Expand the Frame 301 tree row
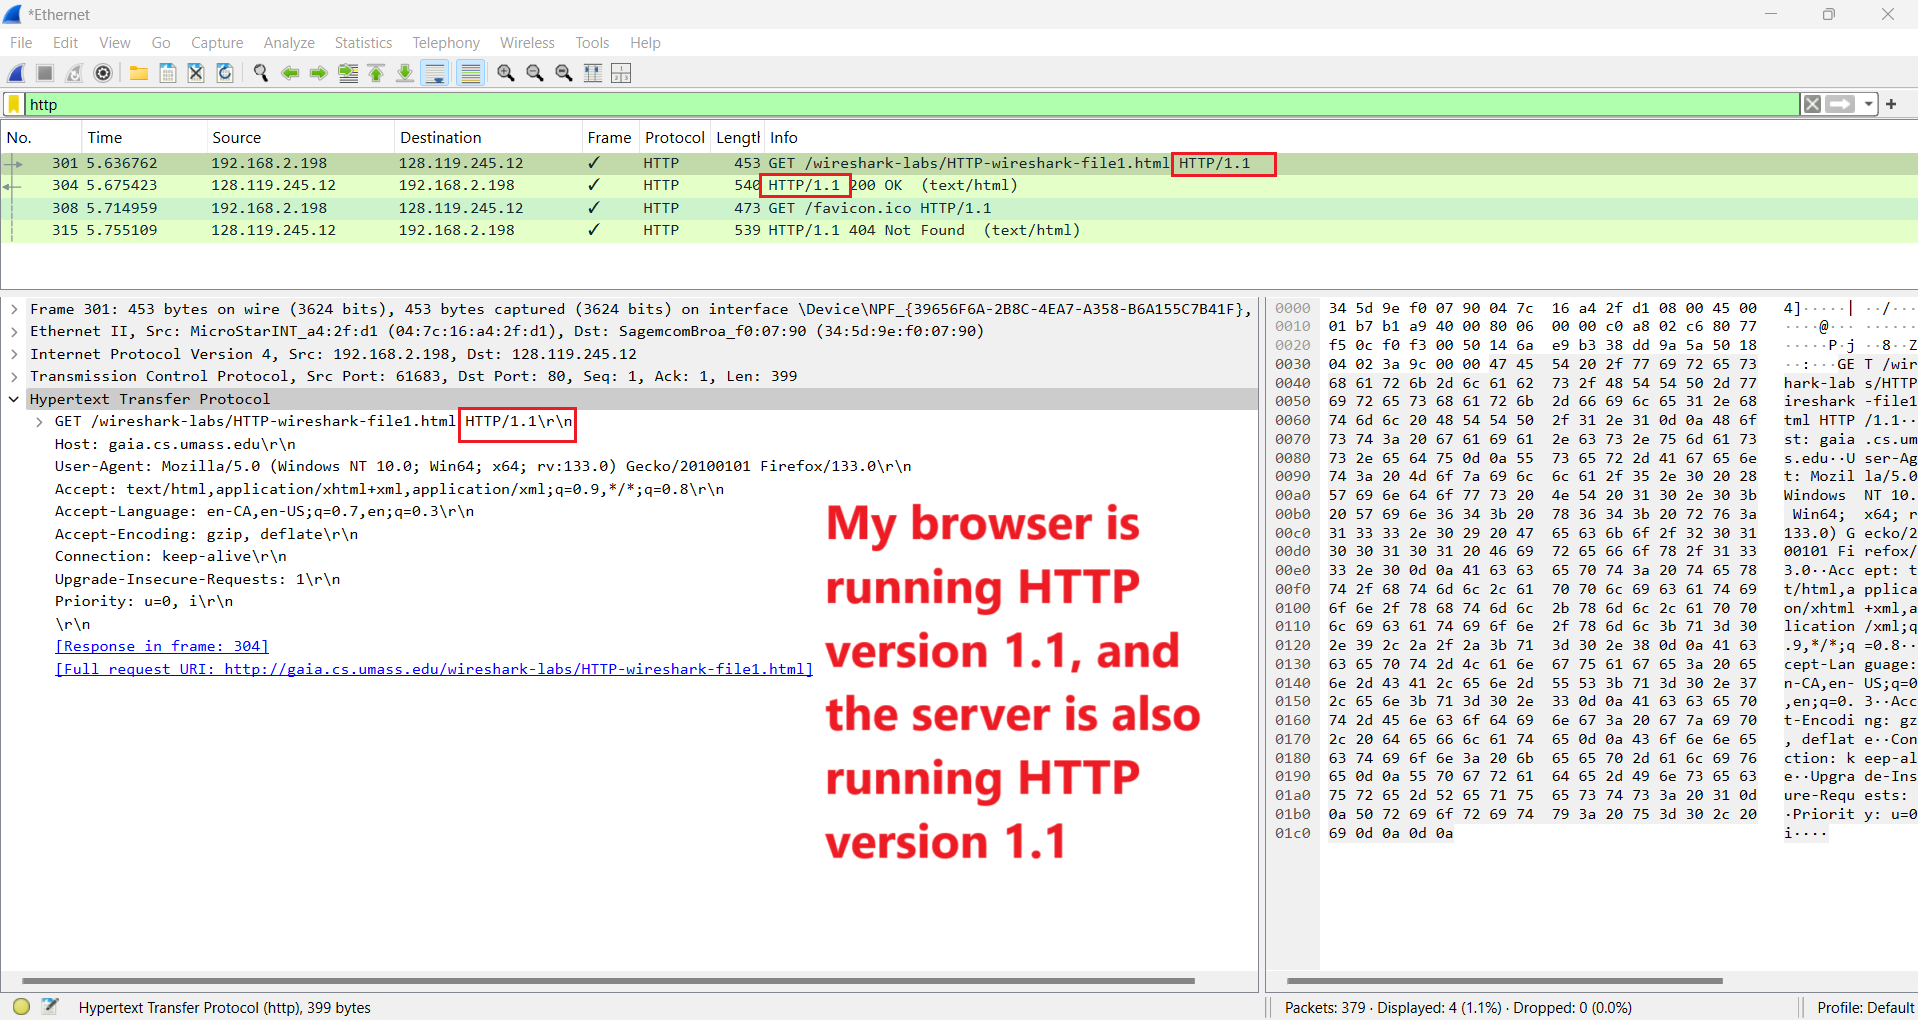This screenshot has height=1020, width=1918. 14,309
